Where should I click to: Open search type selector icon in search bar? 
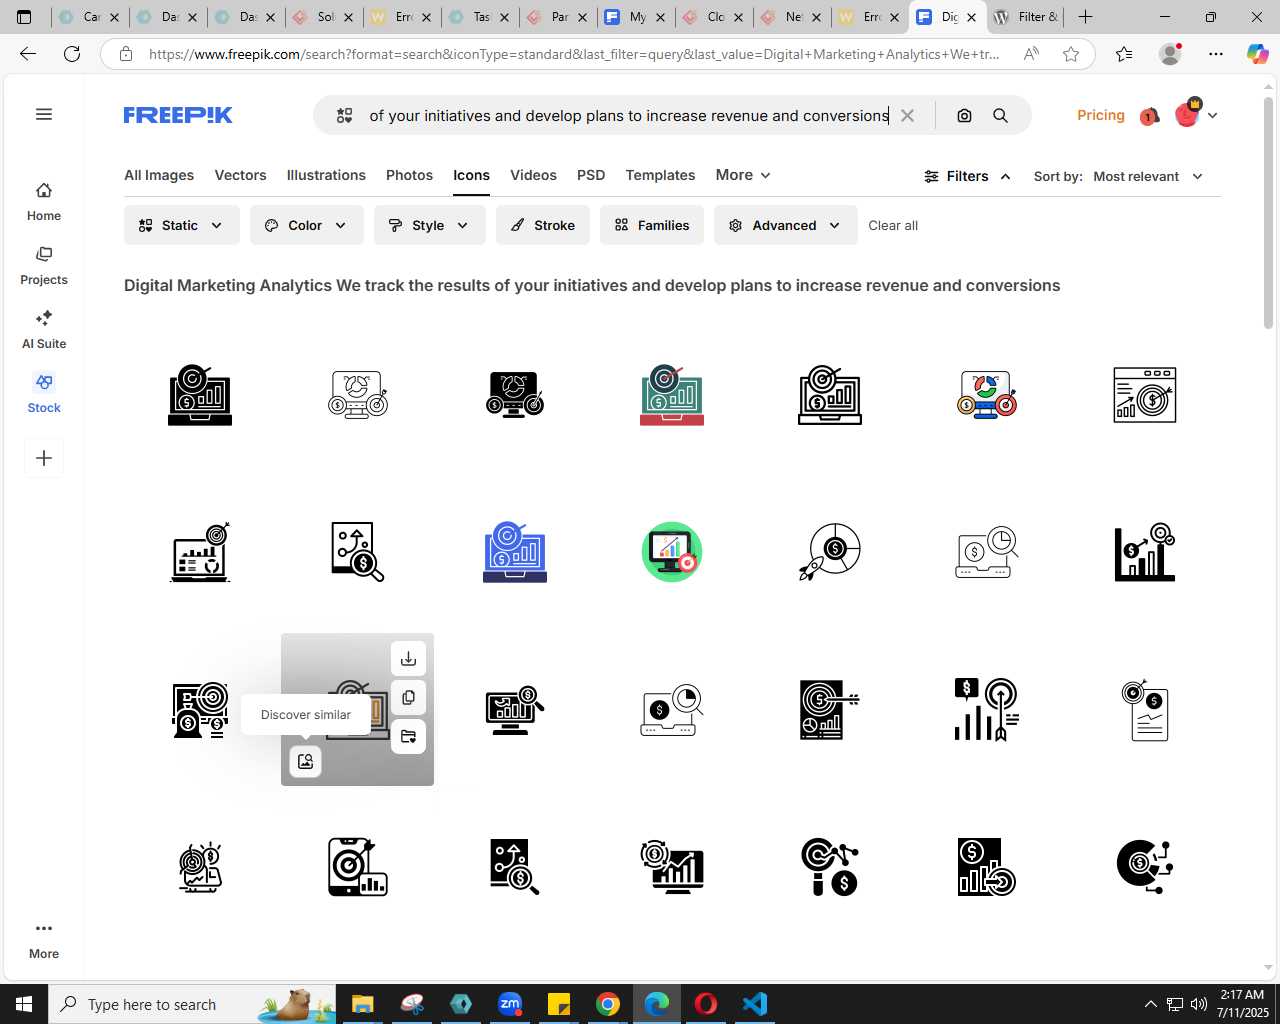tap(345, 116)
